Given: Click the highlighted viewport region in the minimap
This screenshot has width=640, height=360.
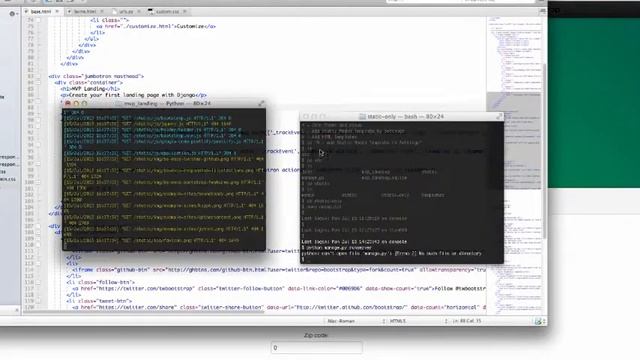Looking at the screenshot, I should click(x=514, y=141).
